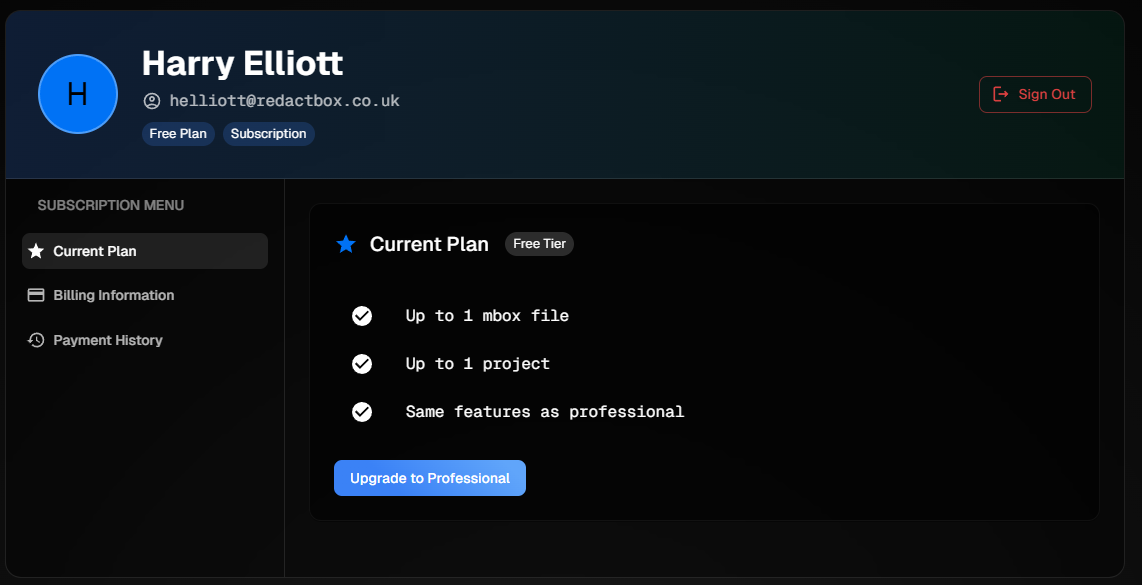This screenshot has width=1142, height=585.
Task: Click the Upgrade to Professional button
Action: click(x=430, y=478)
